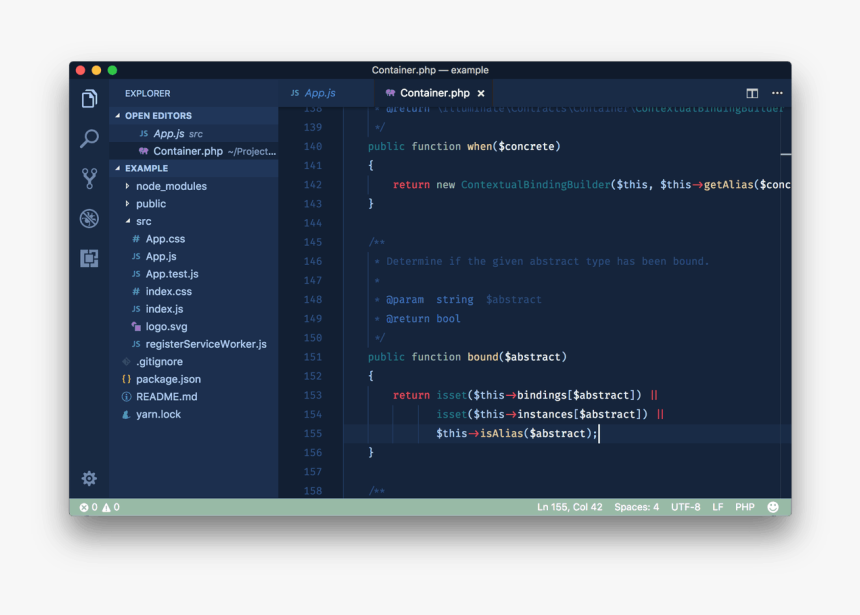This screenshot has width=860, height=615.
Task: Expand the node_modules folder
Action: point(171,186)
